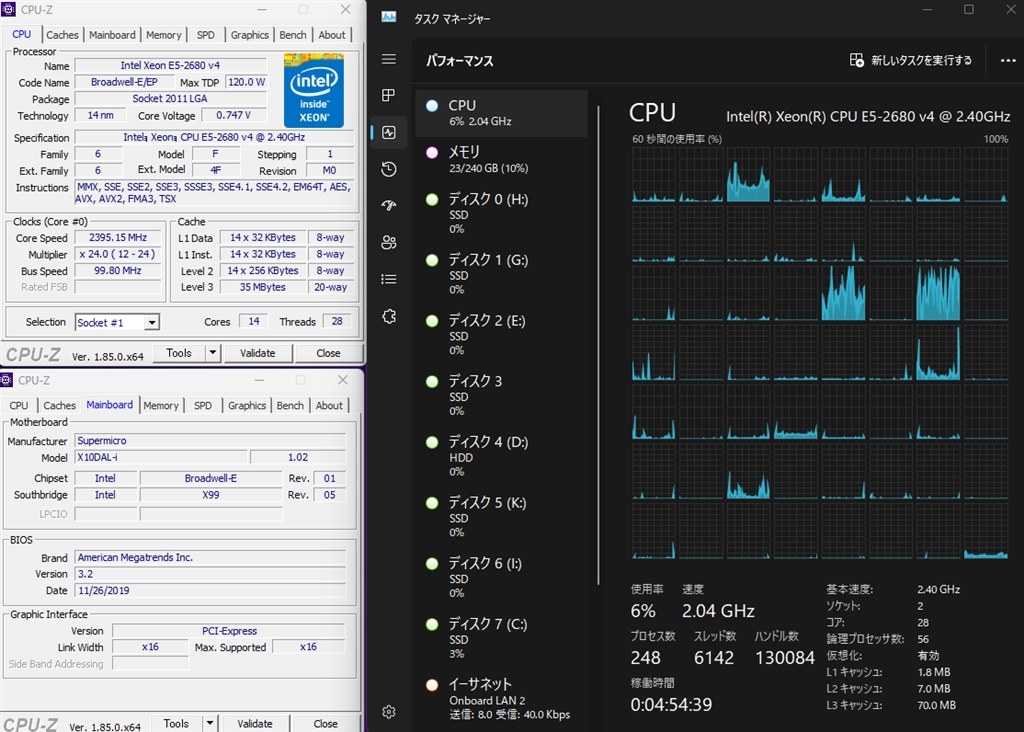
Task: Click the Supermicro manufacturer field
Action: (210, 441)
